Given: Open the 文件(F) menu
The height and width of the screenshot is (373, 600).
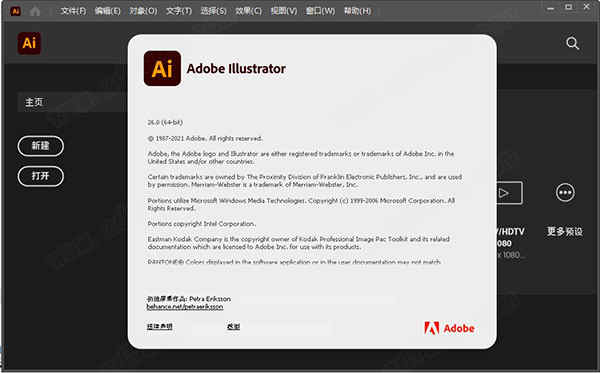Looking at the screenshot, I should [x=73, y=11].
